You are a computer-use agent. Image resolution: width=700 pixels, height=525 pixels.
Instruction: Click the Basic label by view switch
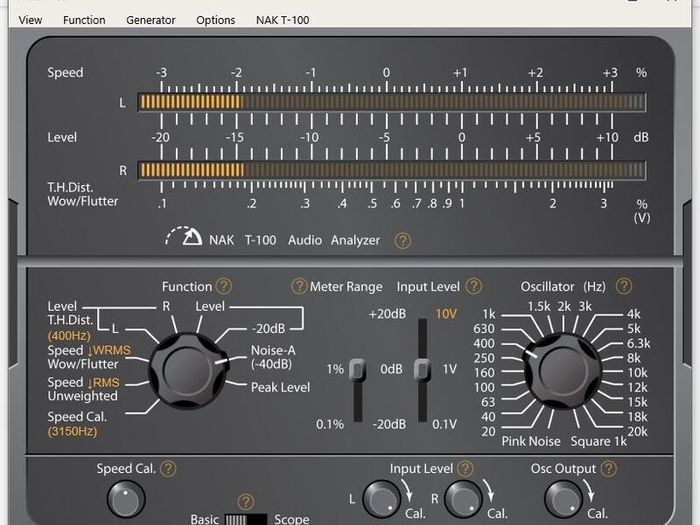coord(204,519)
